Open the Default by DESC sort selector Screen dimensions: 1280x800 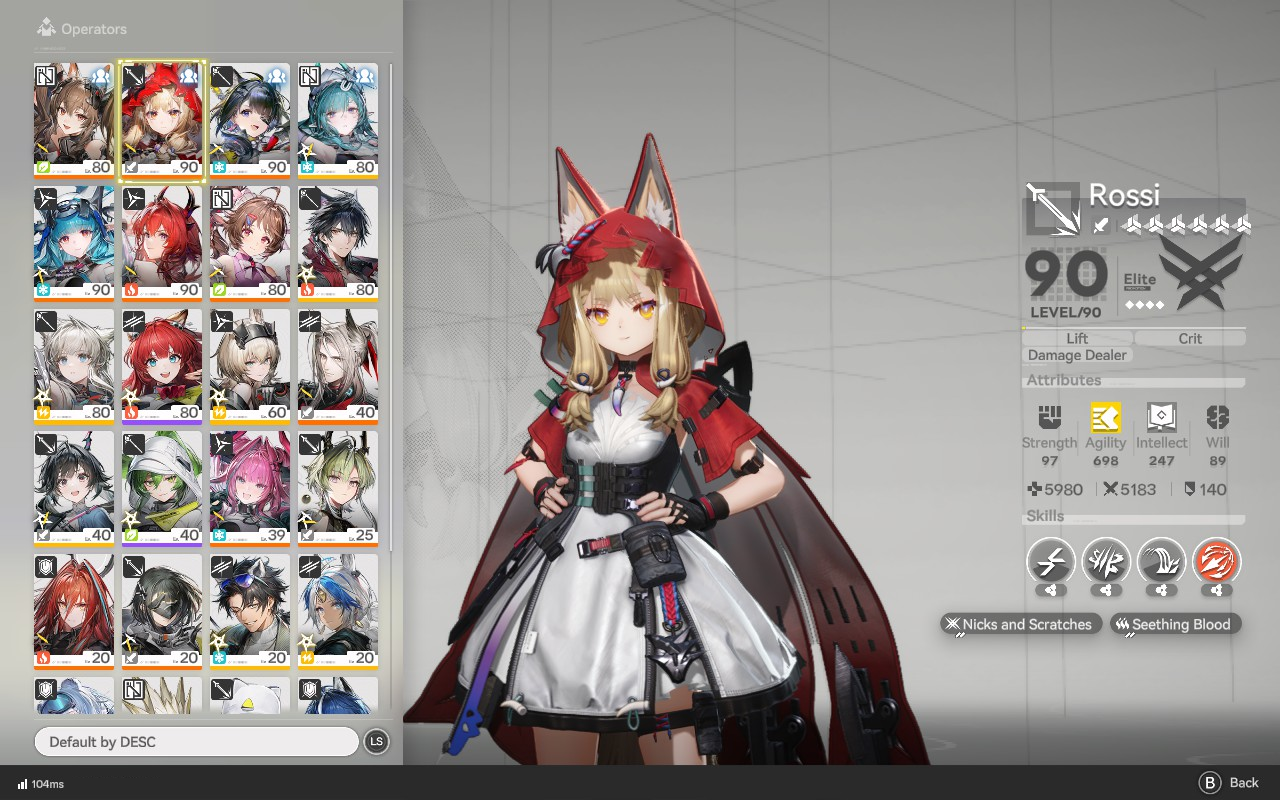196,742
